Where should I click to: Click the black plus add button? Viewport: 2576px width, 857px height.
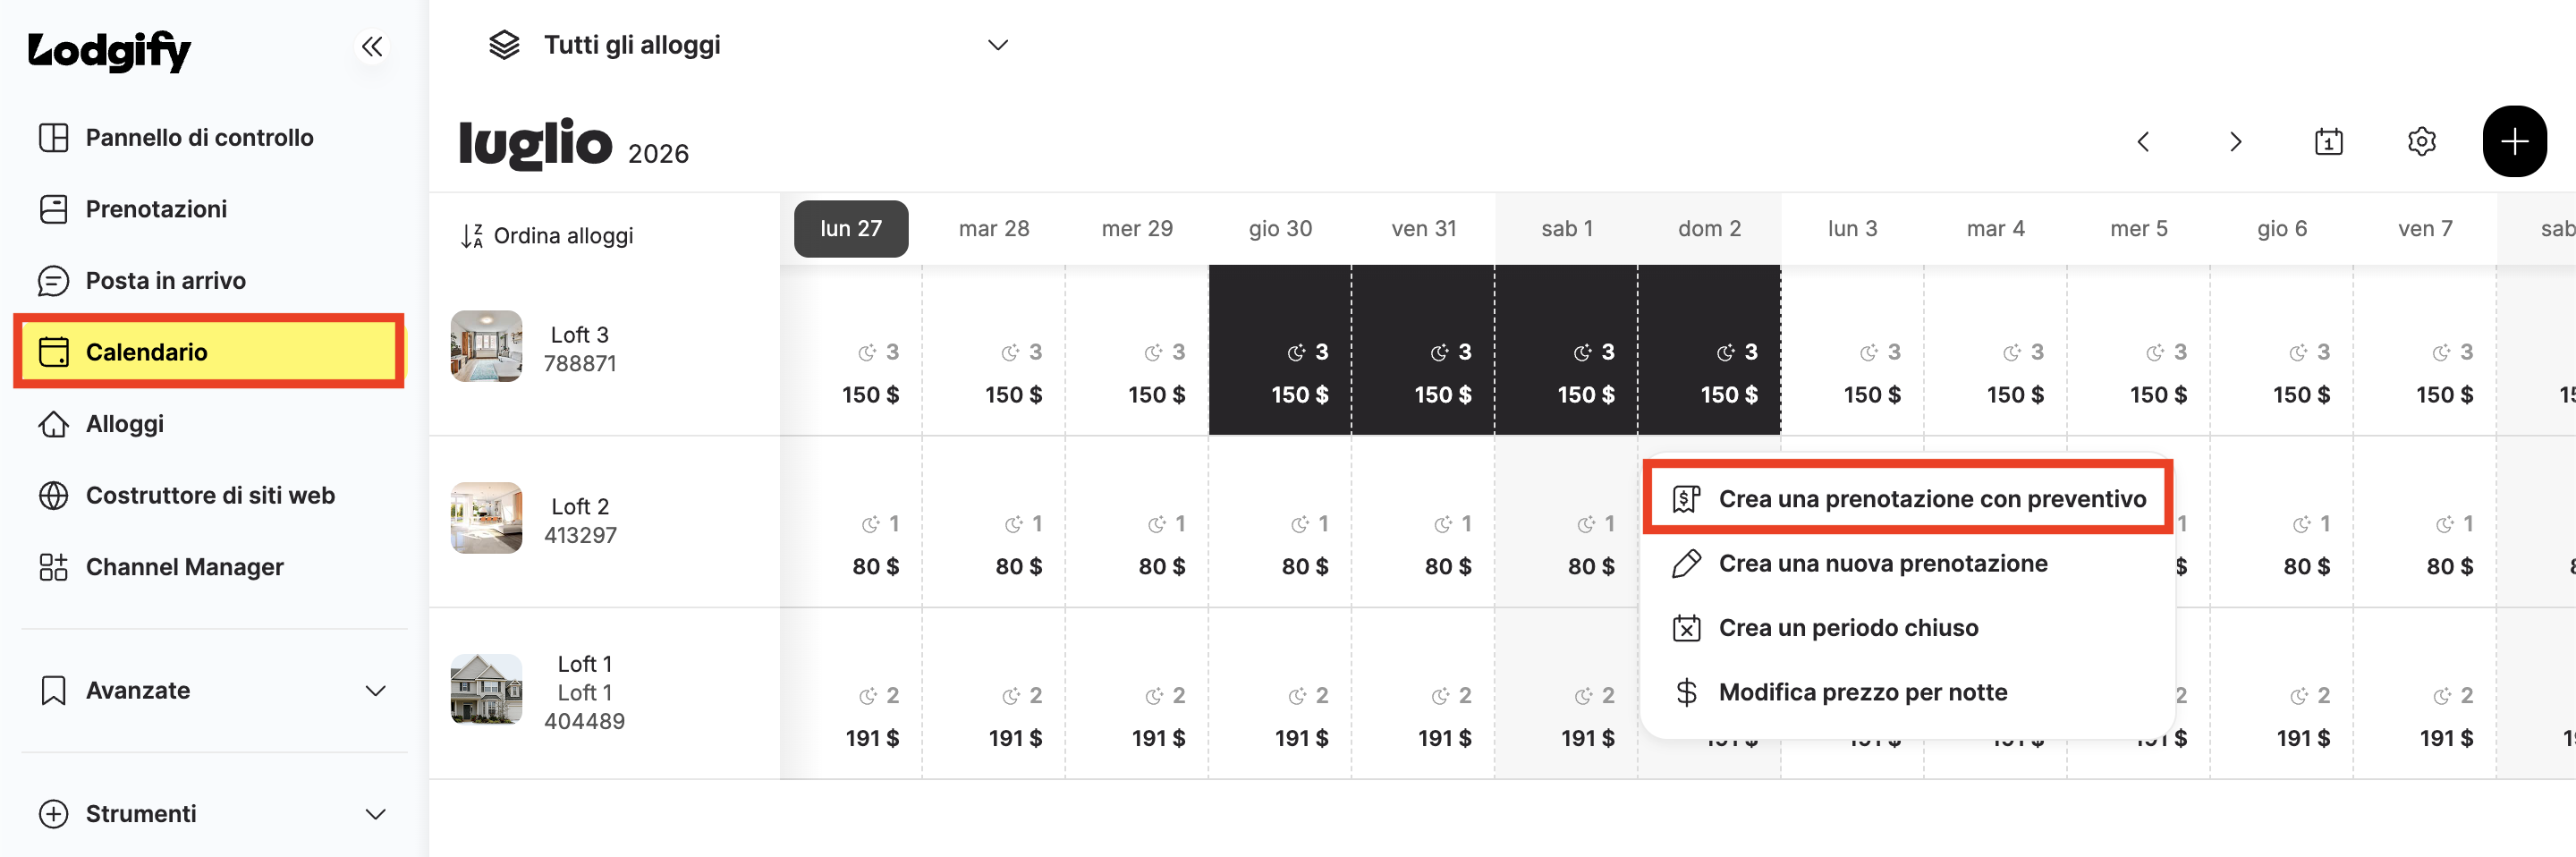(x=2514, y=141)
